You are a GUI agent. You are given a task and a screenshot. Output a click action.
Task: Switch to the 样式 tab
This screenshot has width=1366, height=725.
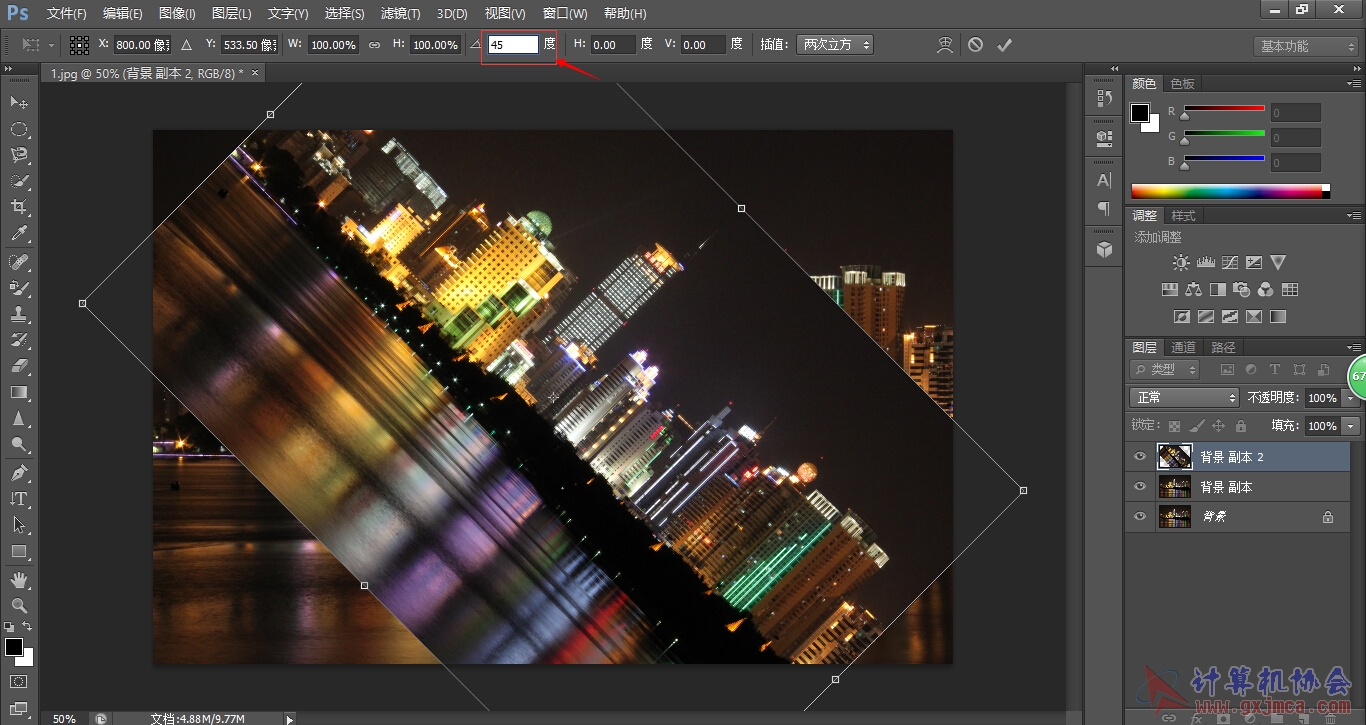[1184, 215]
